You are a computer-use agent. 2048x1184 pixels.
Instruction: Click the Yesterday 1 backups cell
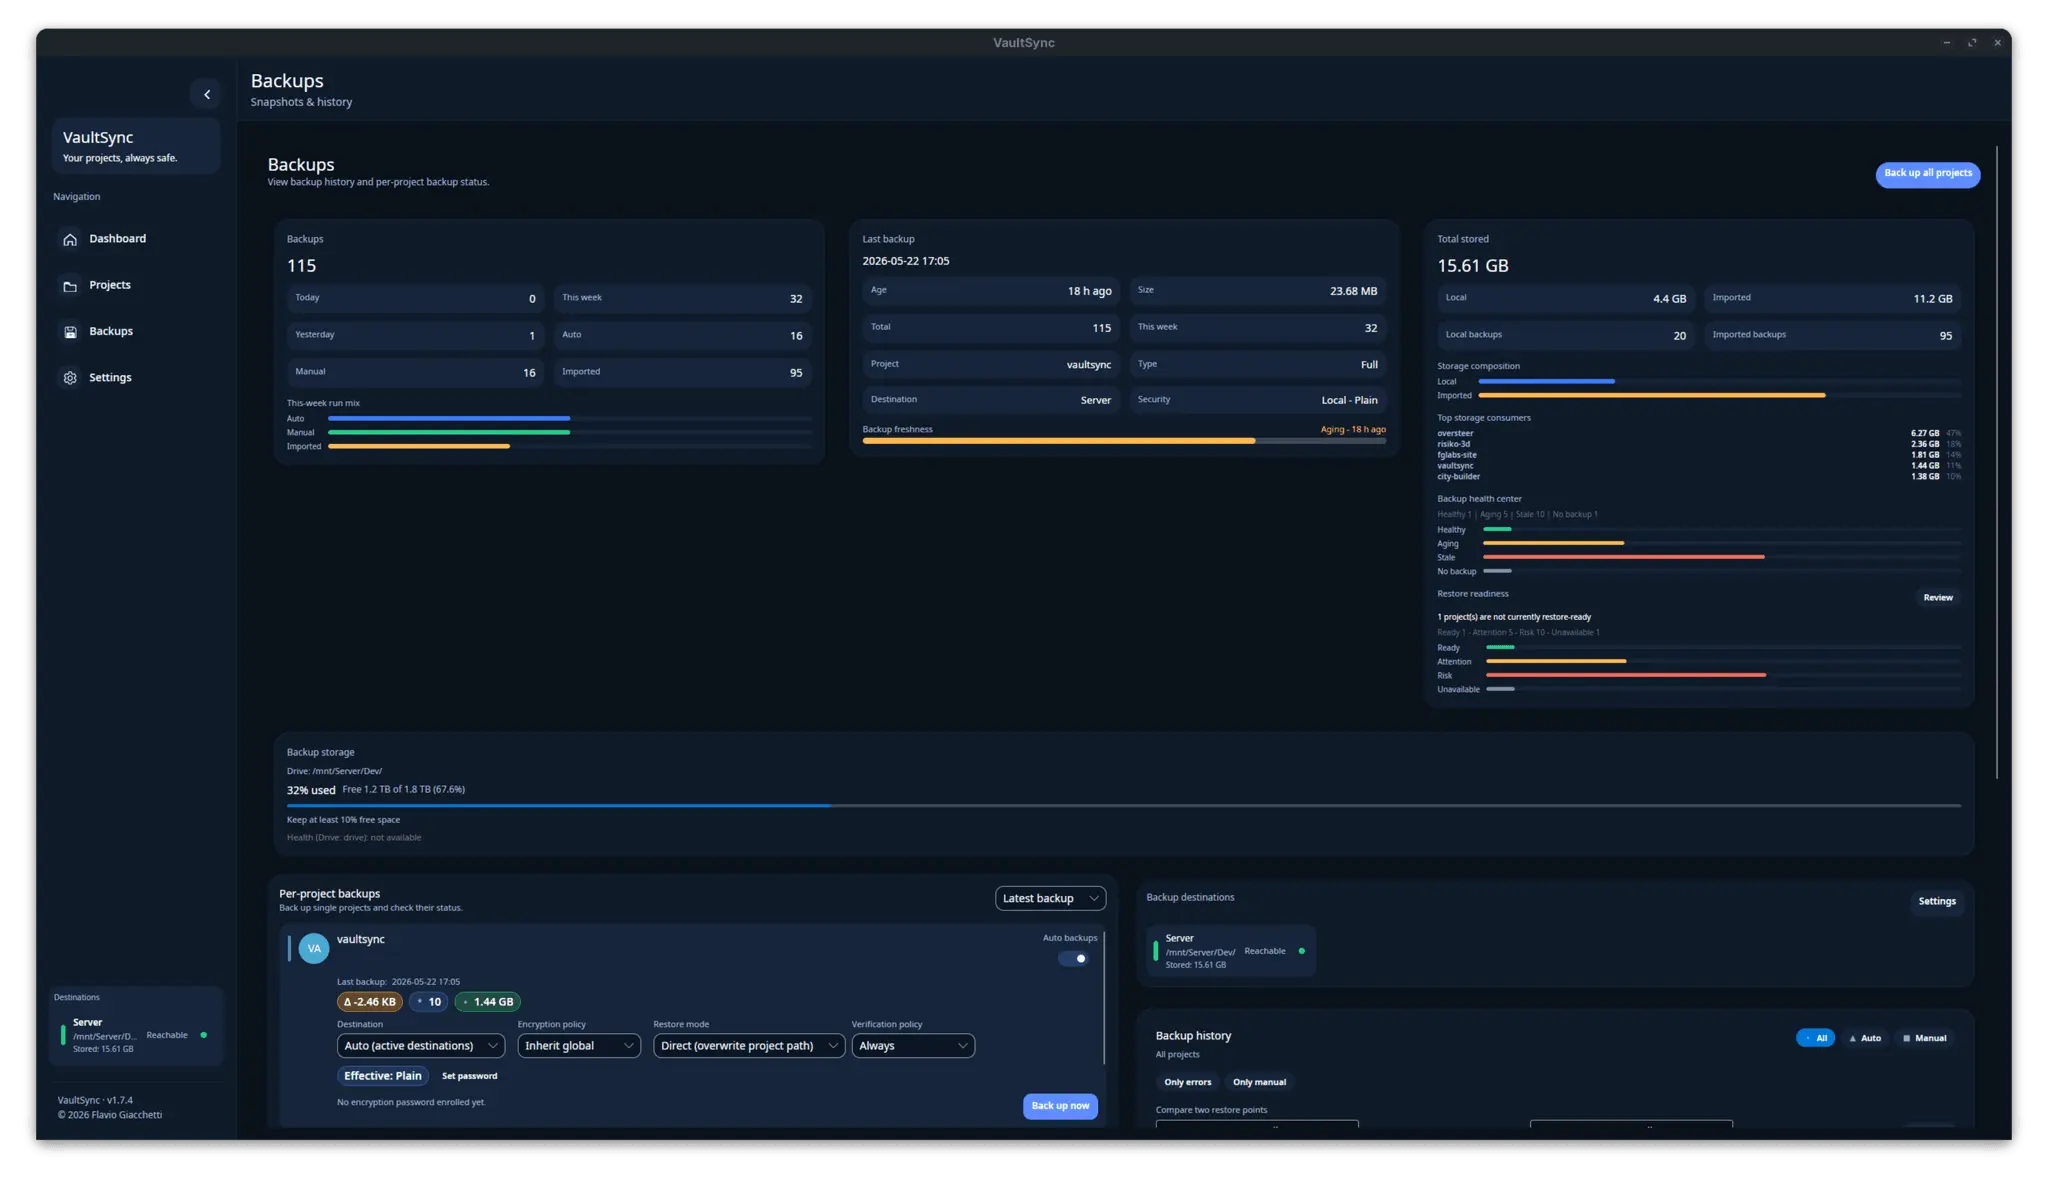click(415, 336)
